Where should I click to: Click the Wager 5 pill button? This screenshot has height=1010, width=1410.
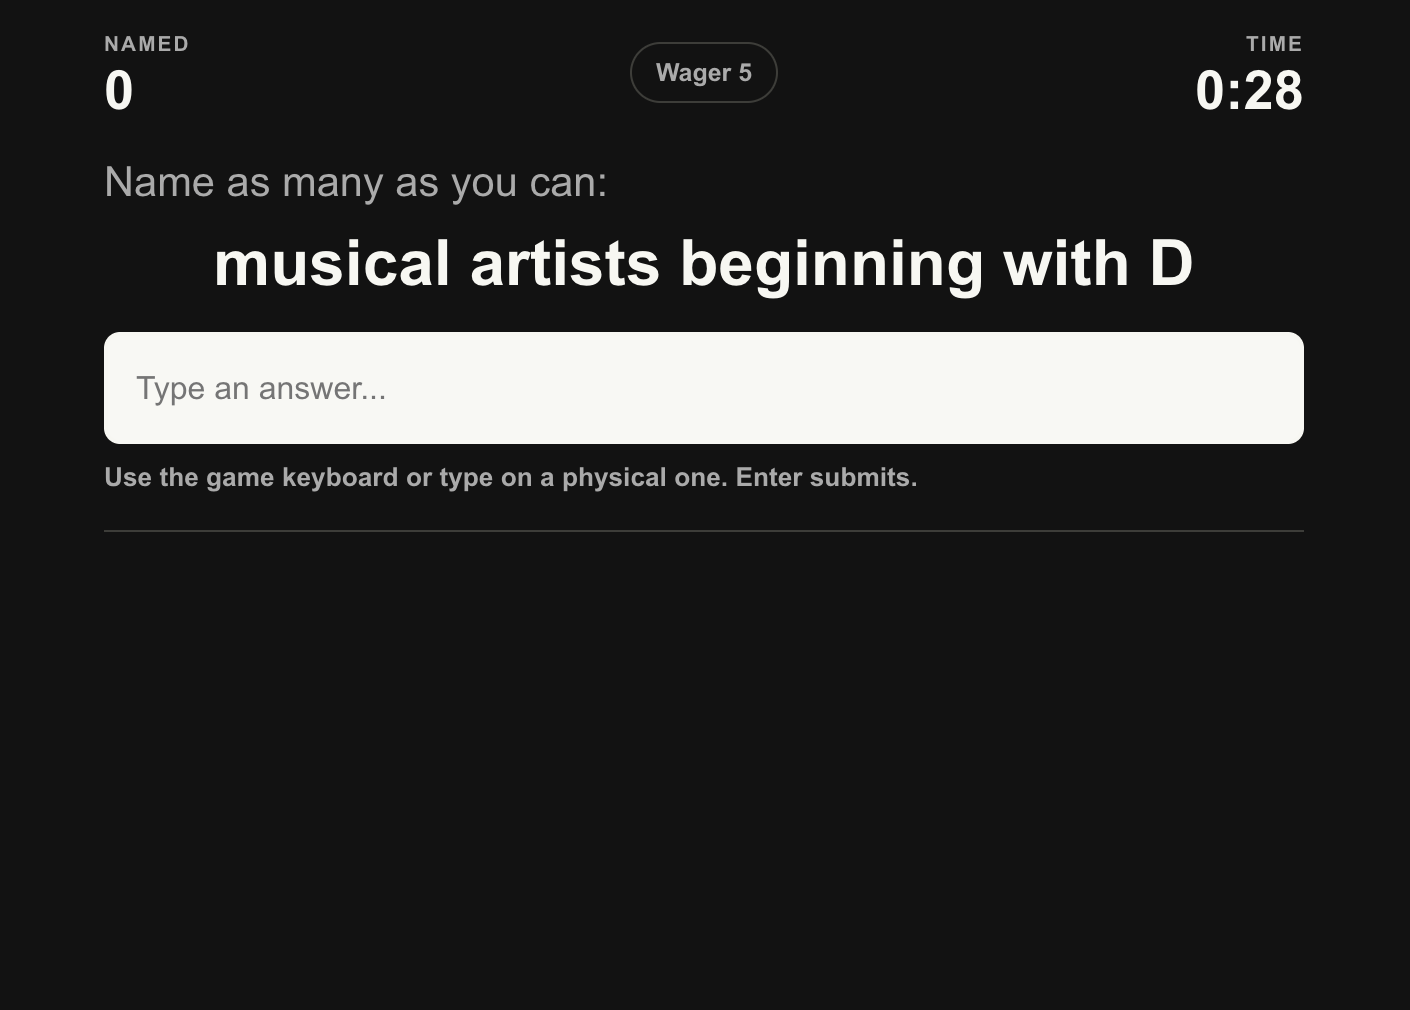pyautogui.click(x=703, y=72)
